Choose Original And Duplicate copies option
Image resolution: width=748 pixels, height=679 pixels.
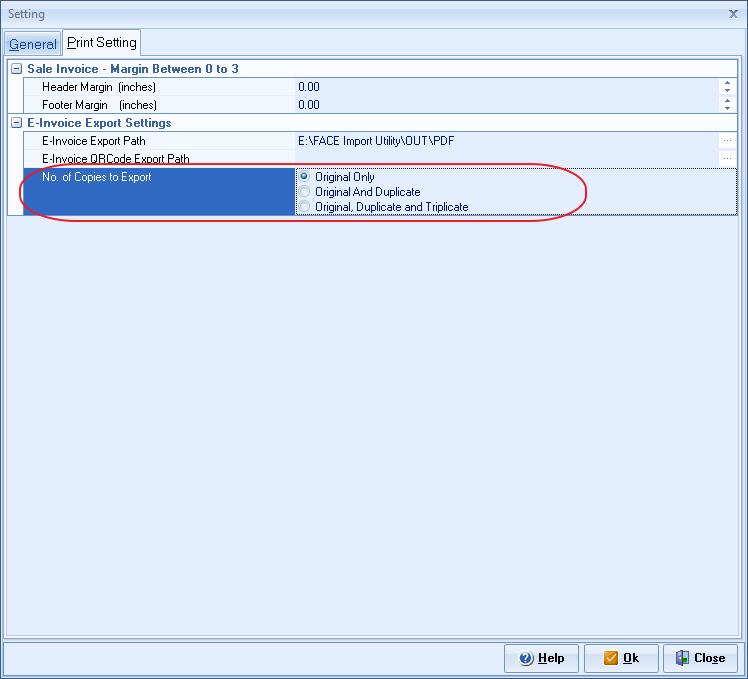tap(305, 192)
